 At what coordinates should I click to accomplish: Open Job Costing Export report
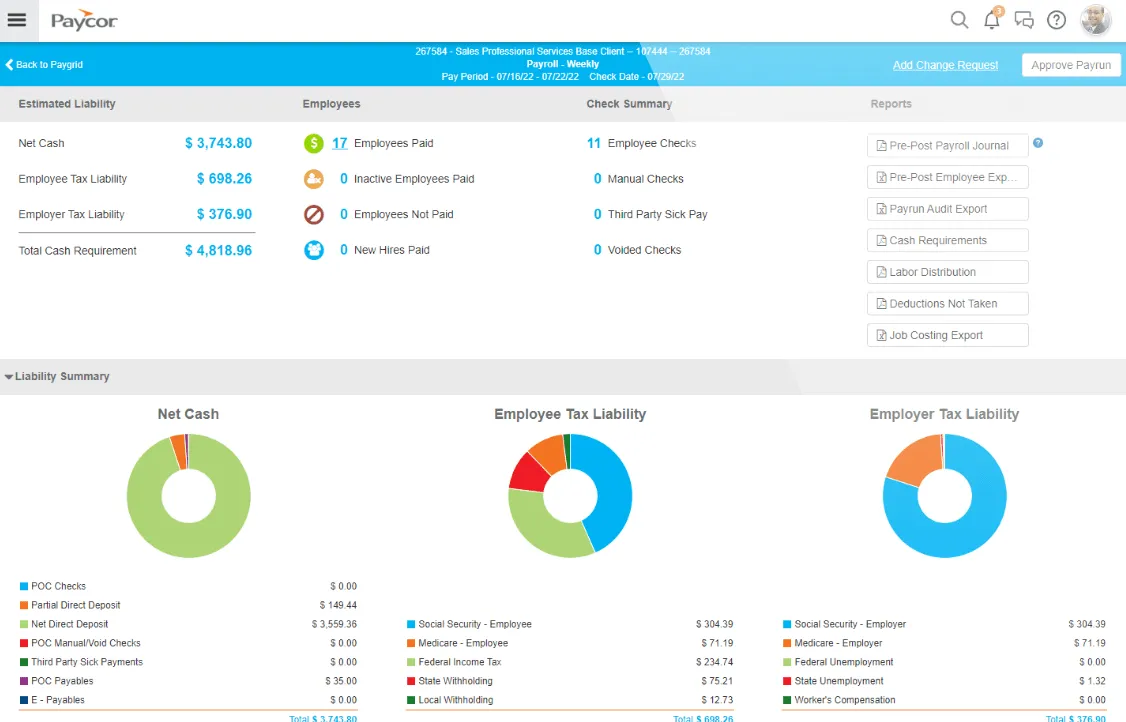[x=947, y=335]
